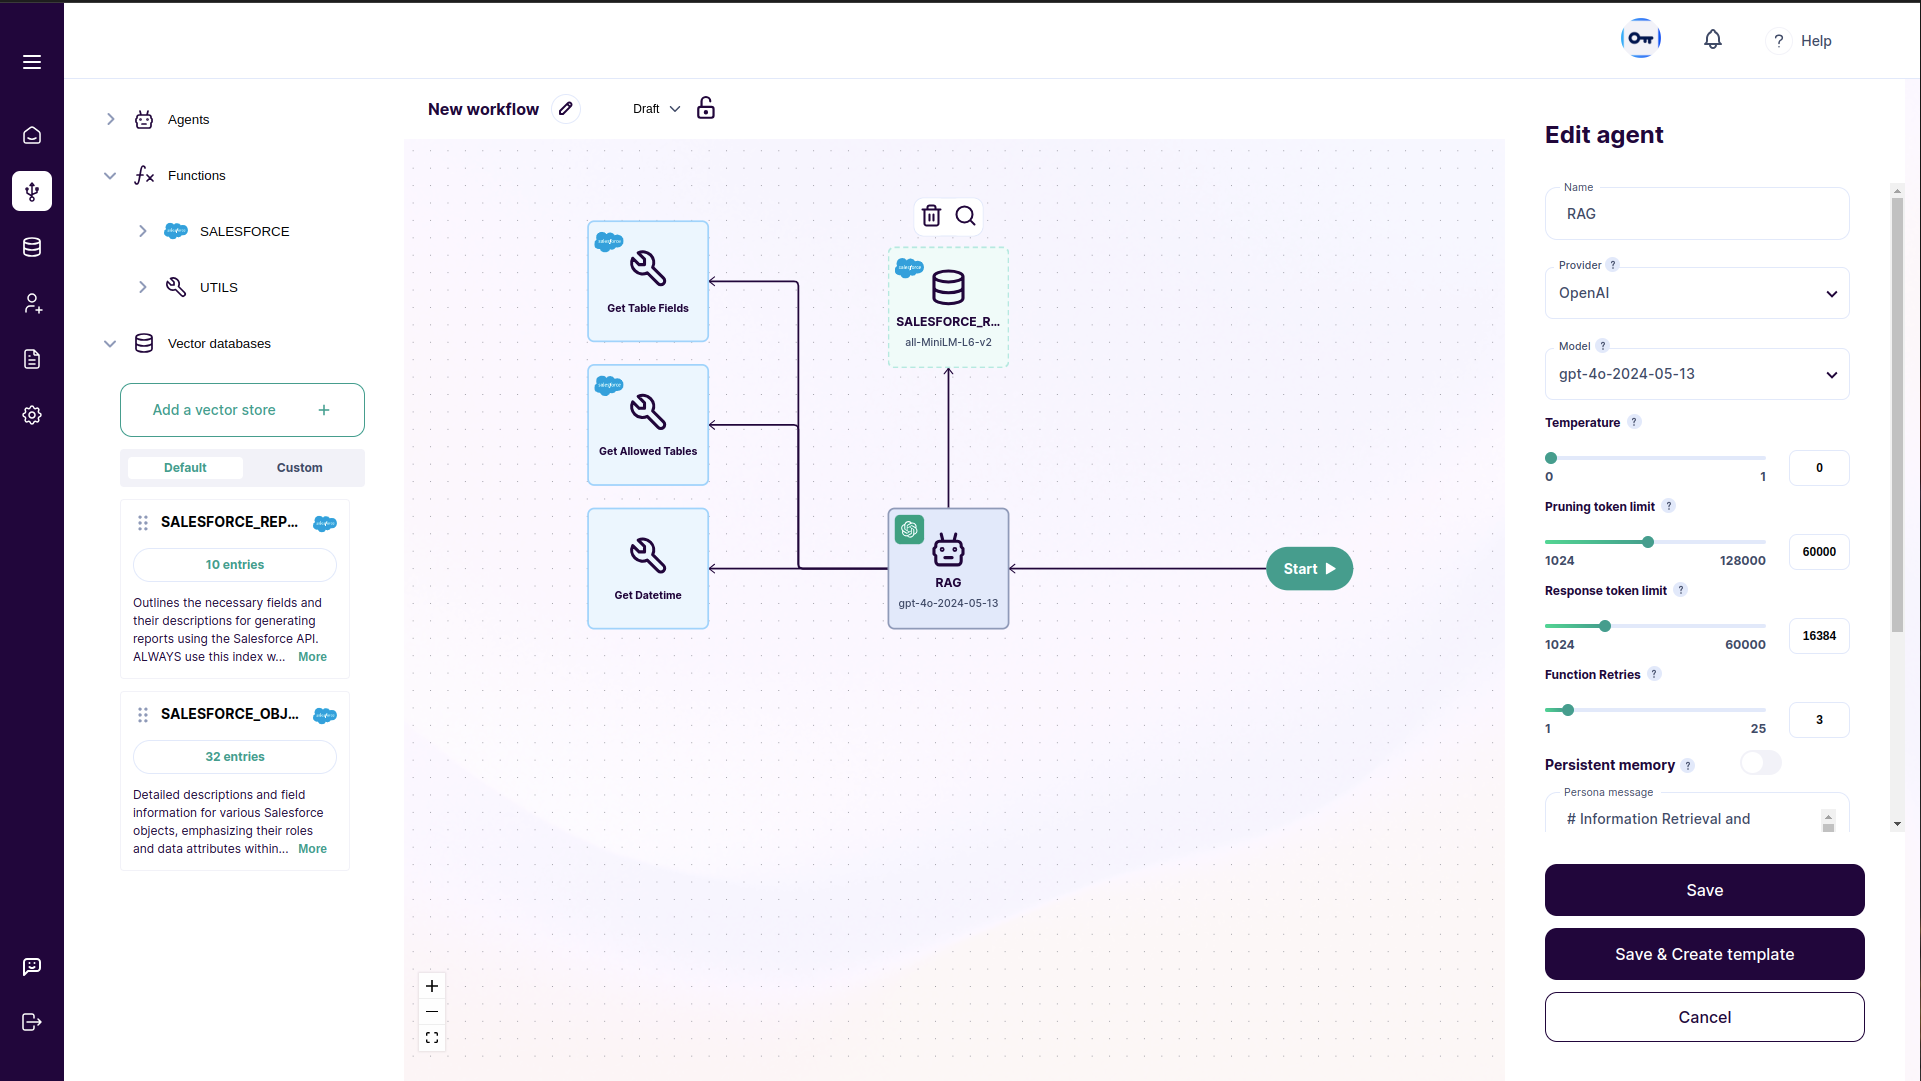The image size is (1921, 1081).
Task: Toggle Persistent memory switch
Action: (1760, 764)
